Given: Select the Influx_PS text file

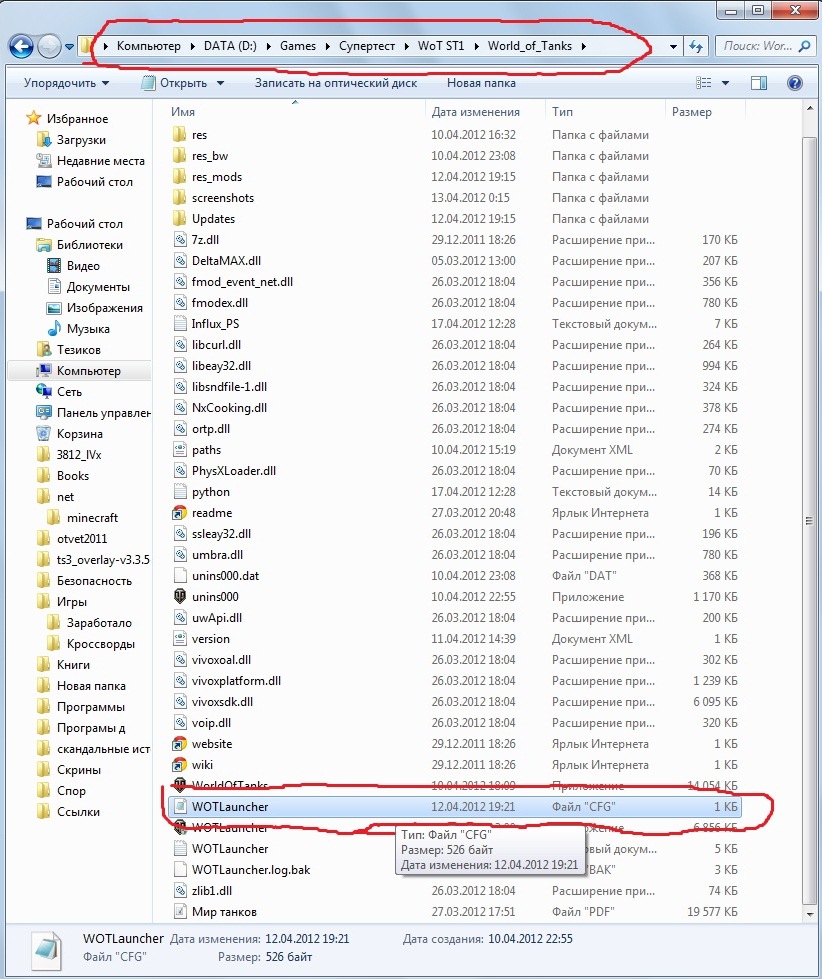Looking at the screenshot, I should [x=215, y=324].
